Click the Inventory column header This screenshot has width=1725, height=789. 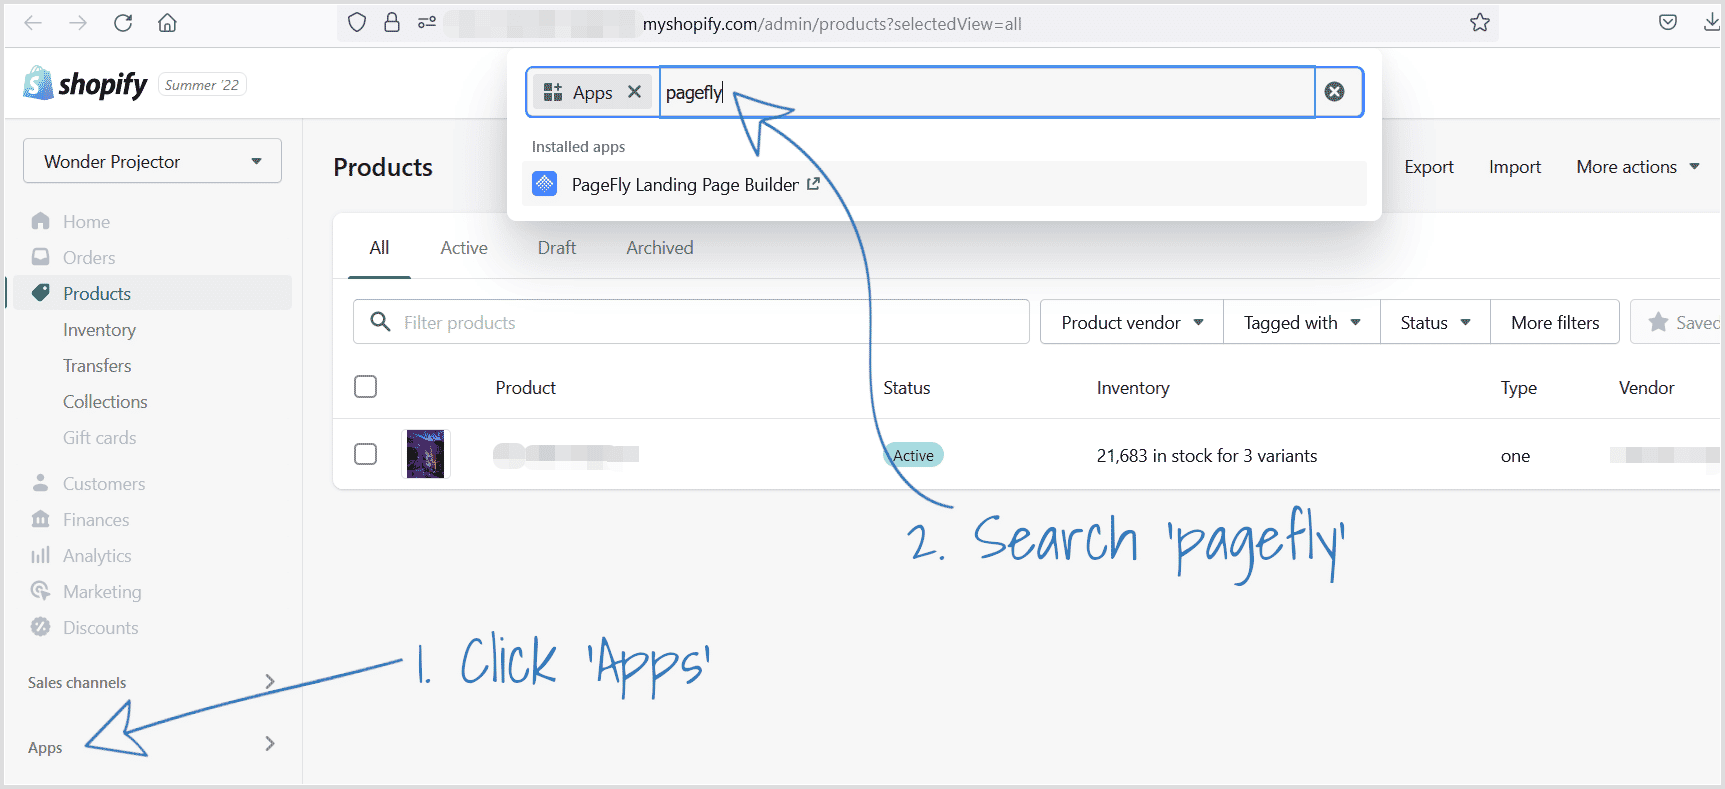tap(1133, 388)
